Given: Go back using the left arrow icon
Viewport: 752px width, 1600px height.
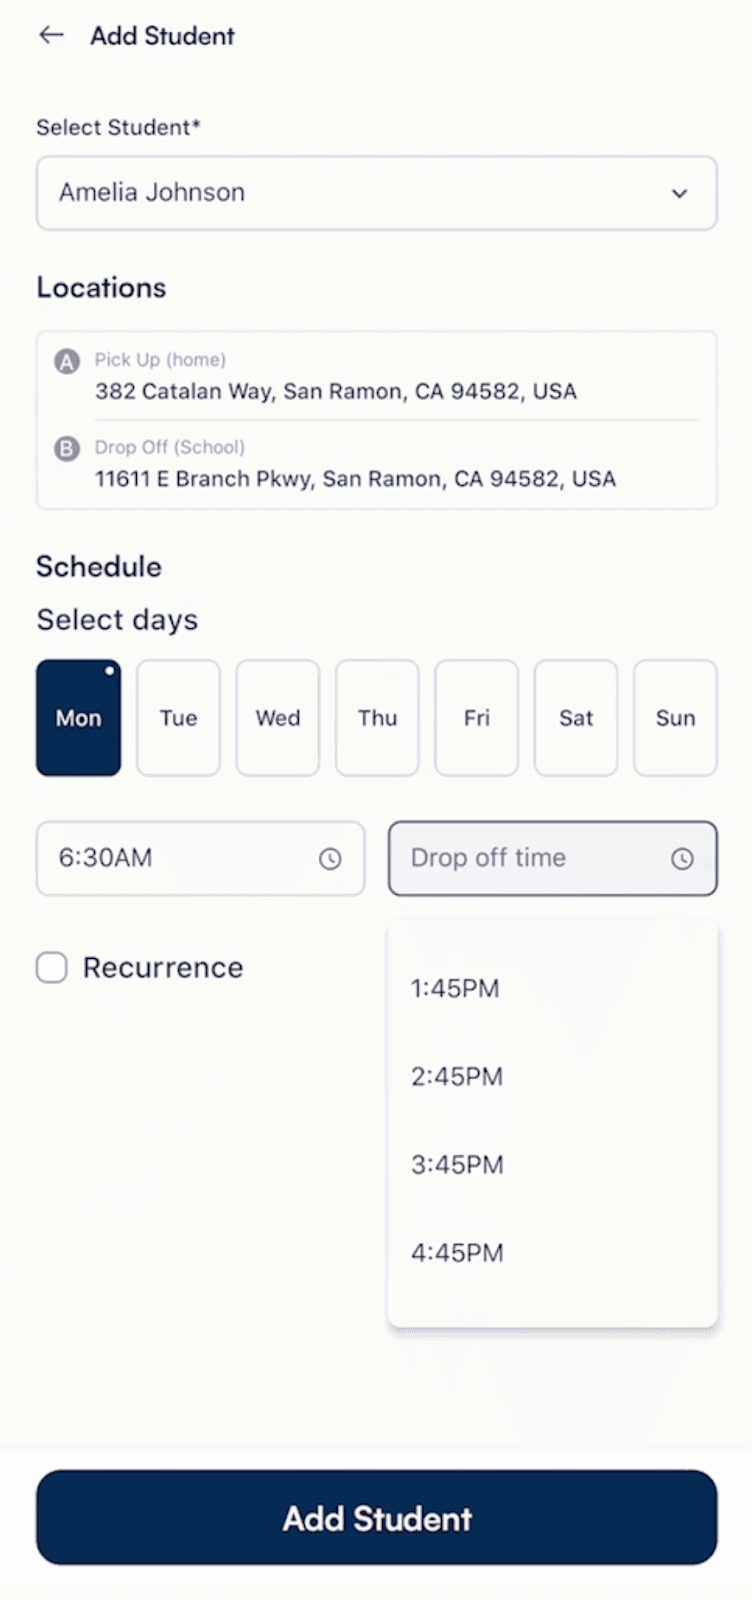Looking at the screenshot, I should pos(51,36).
